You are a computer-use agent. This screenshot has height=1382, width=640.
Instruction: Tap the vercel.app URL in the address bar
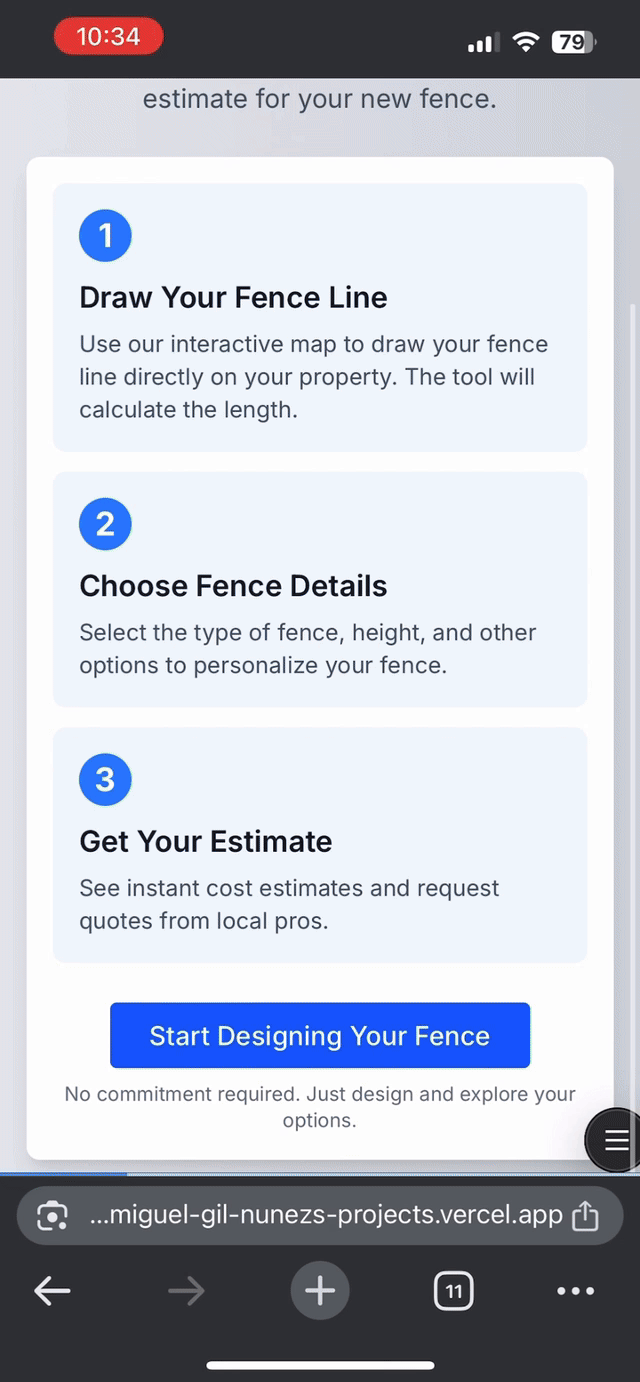click(x=326, y=1216)
